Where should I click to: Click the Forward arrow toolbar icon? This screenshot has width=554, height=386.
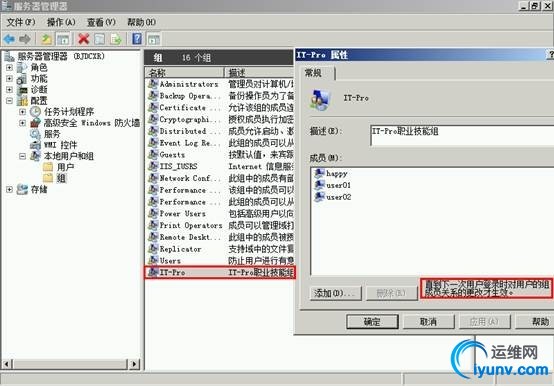tap(25, 39)
